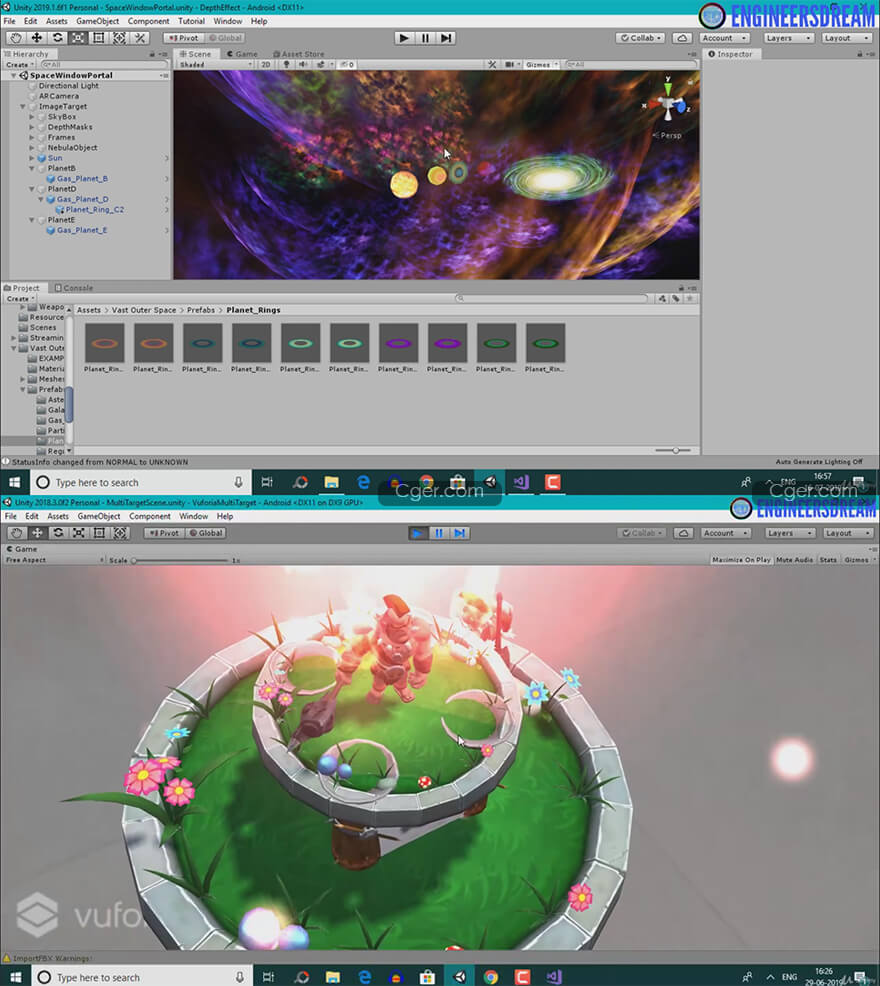Click blue Play button in lower Unity window

(418, 533)
